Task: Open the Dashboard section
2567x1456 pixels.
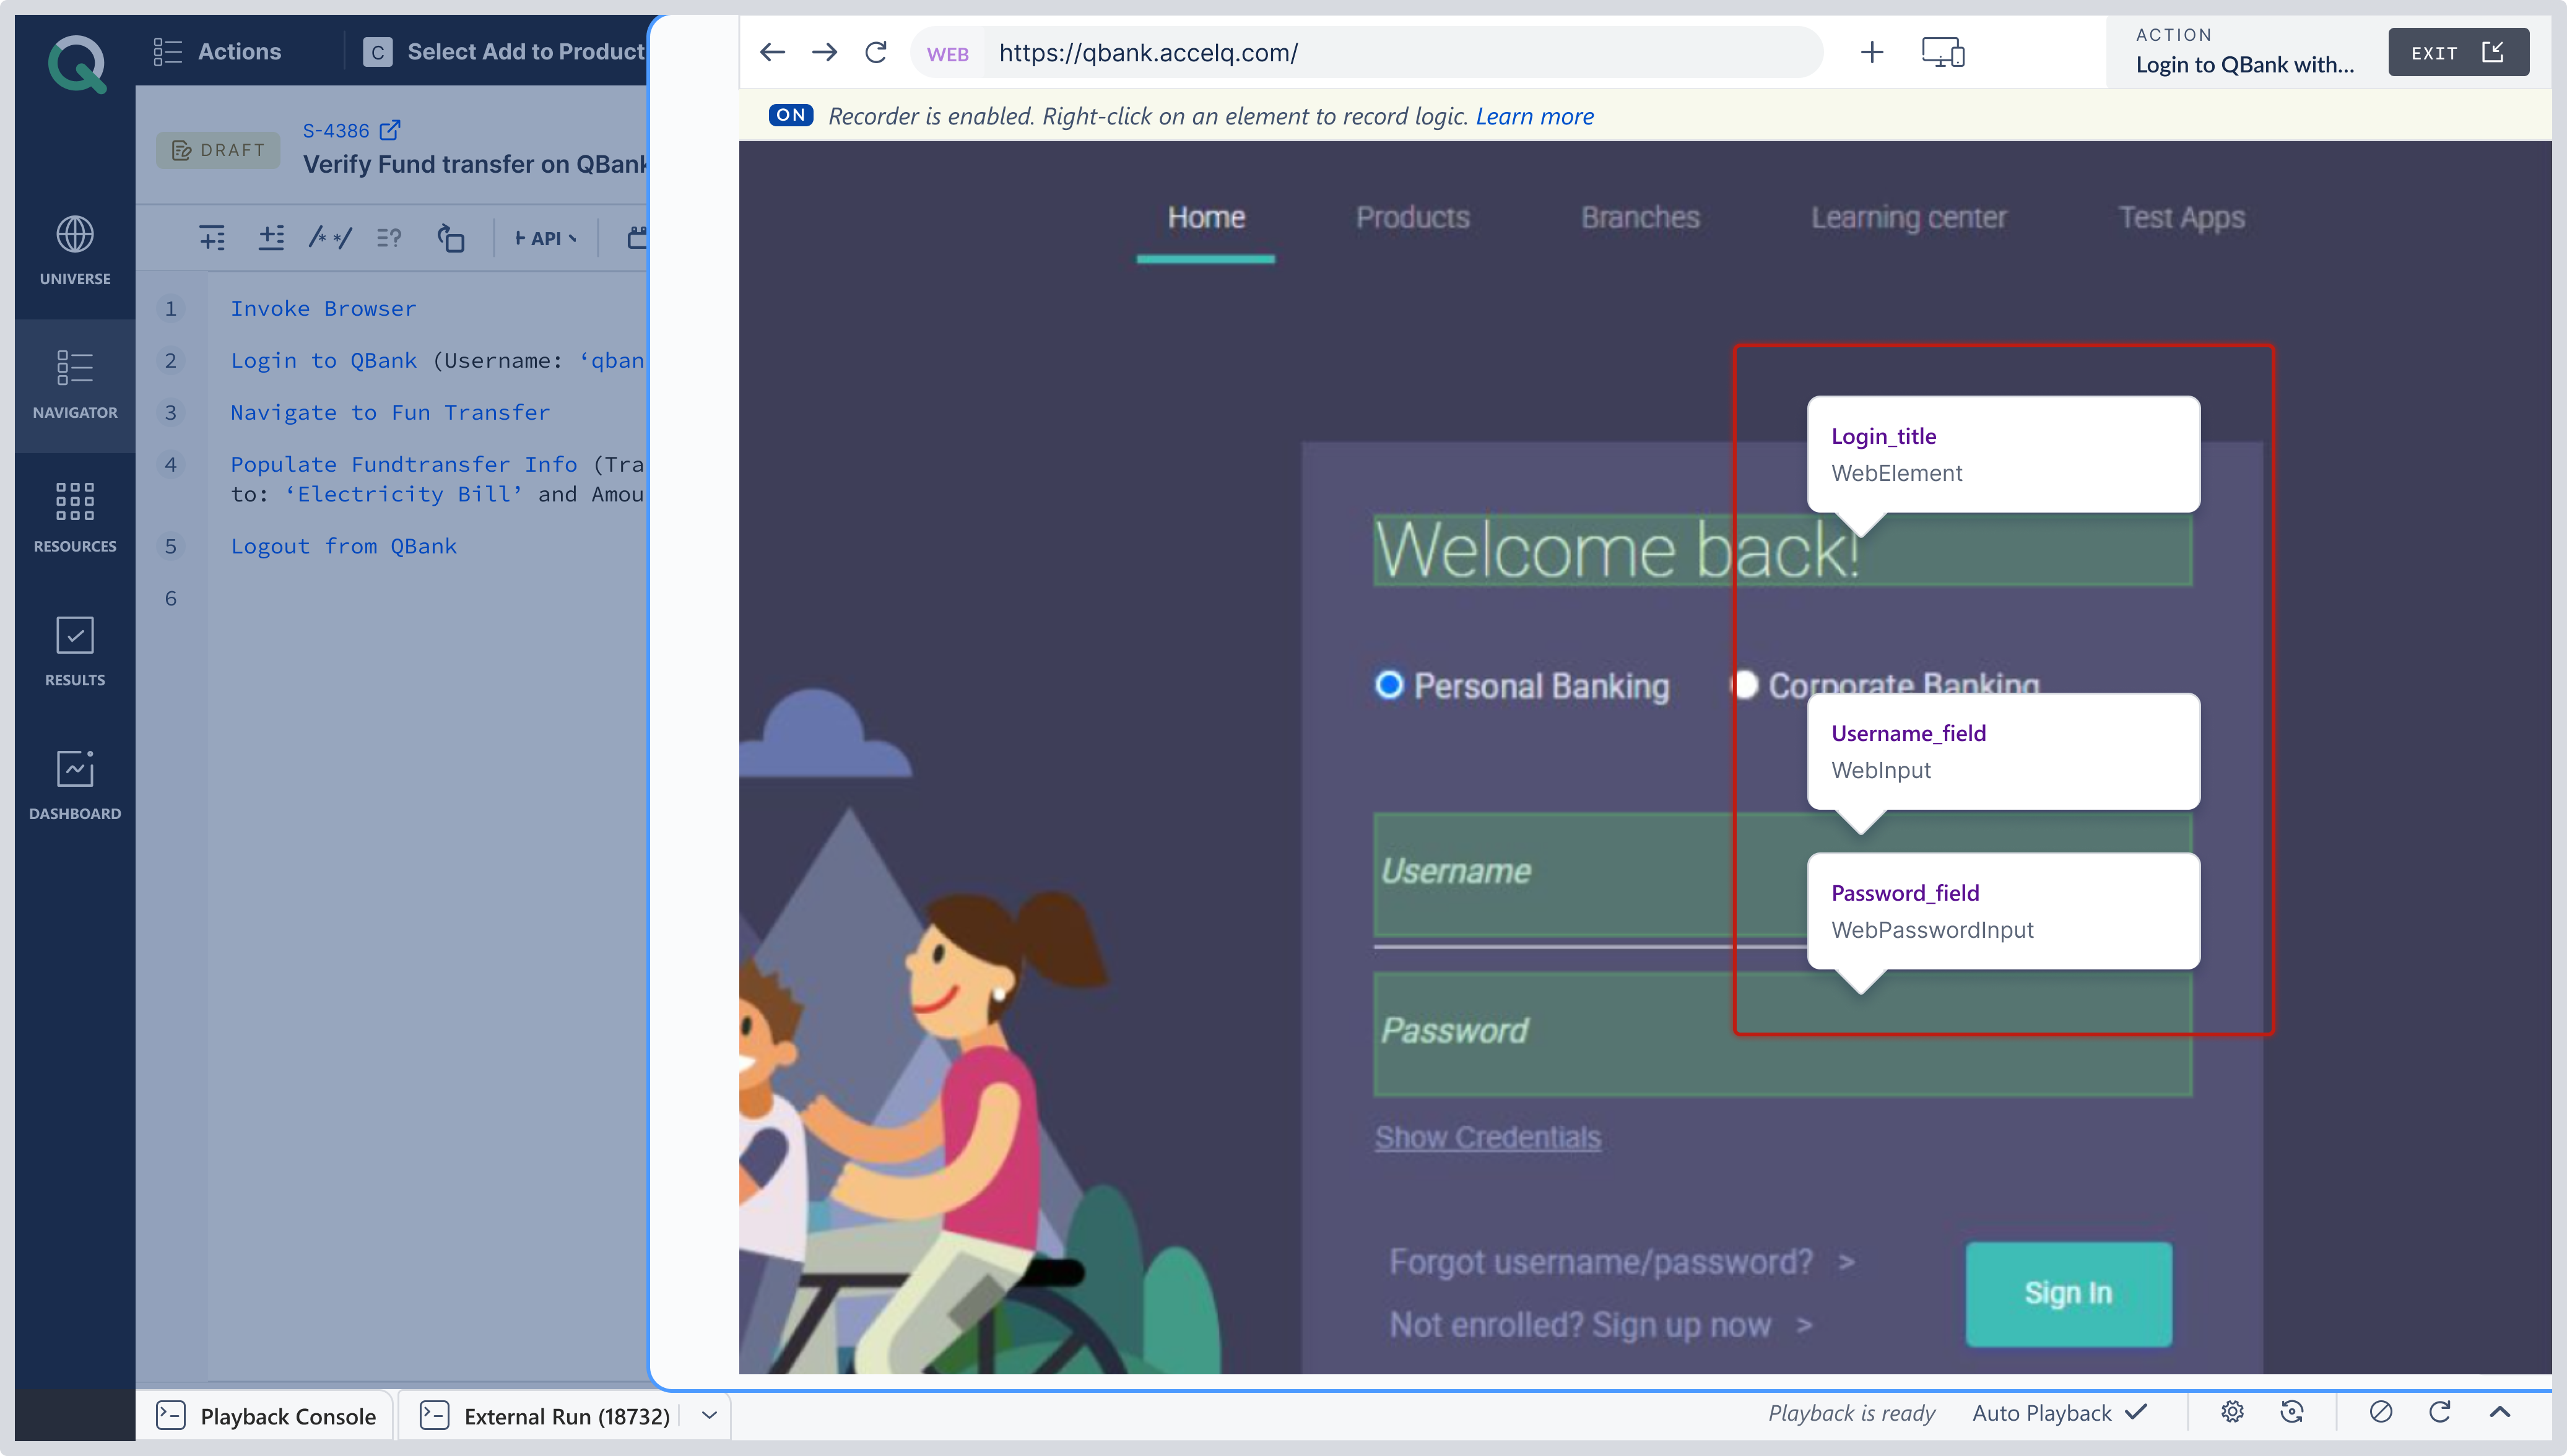Action: tap(75, 786)
